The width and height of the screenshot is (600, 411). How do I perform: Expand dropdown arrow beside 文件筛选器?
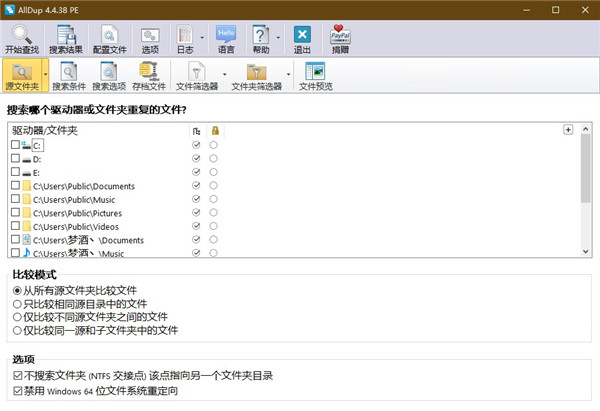click(x=225, y=75)
